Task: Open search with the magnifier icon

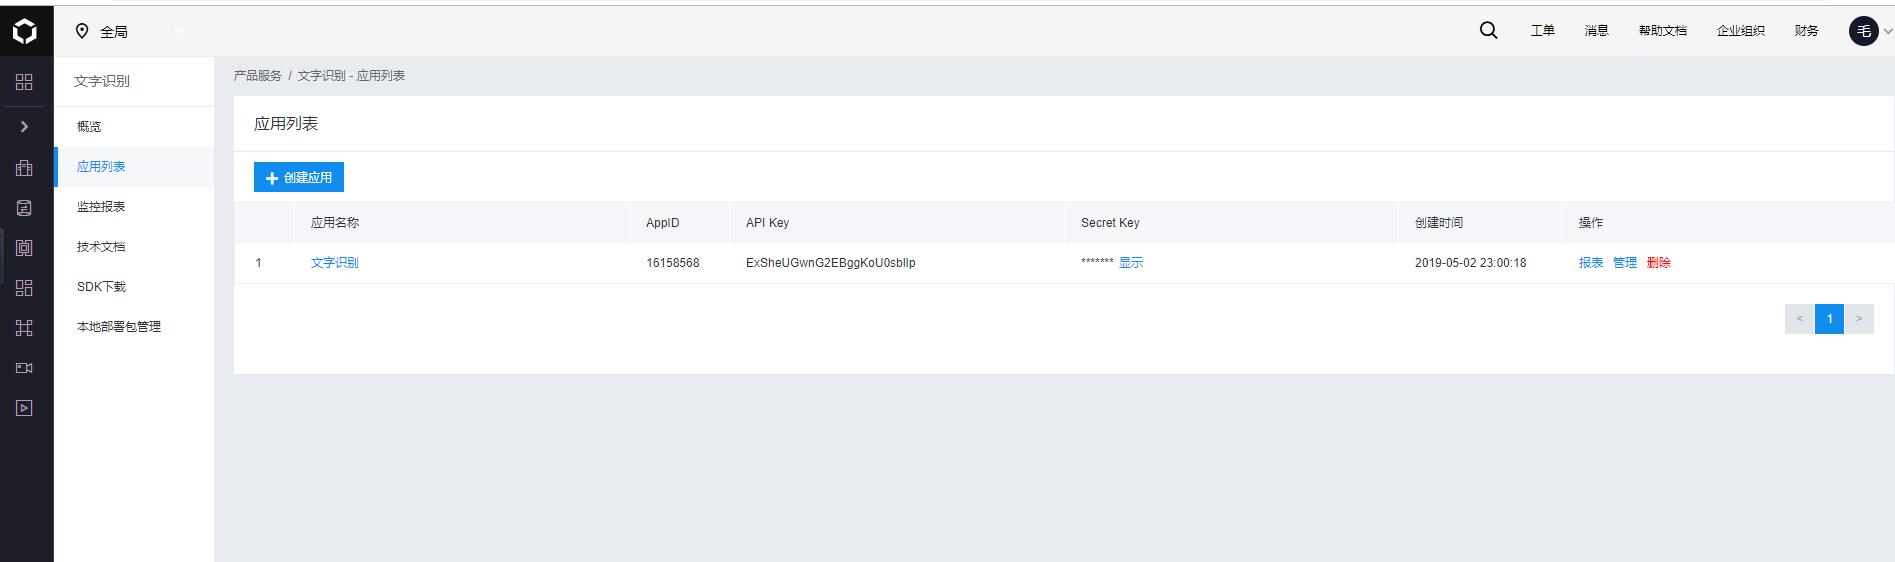Action: click(x=1488, y=31)
